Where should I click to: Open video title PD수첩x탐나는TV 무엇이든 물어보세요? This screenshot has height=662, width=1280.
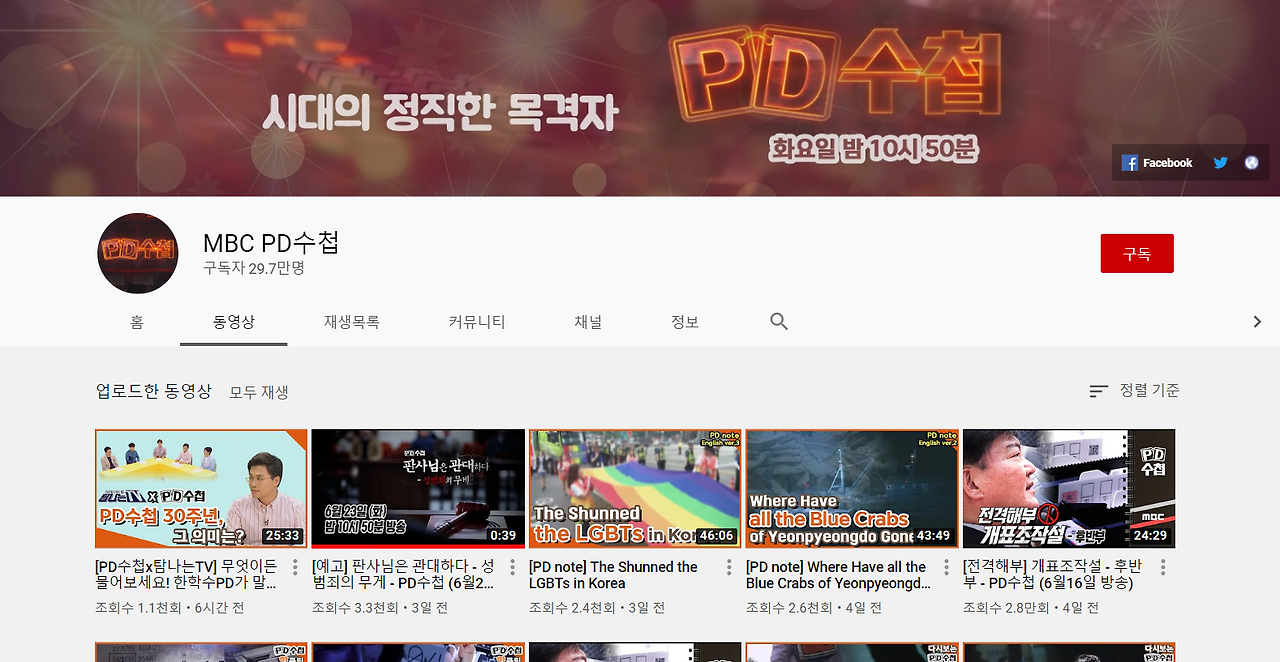tap(188, 575)
